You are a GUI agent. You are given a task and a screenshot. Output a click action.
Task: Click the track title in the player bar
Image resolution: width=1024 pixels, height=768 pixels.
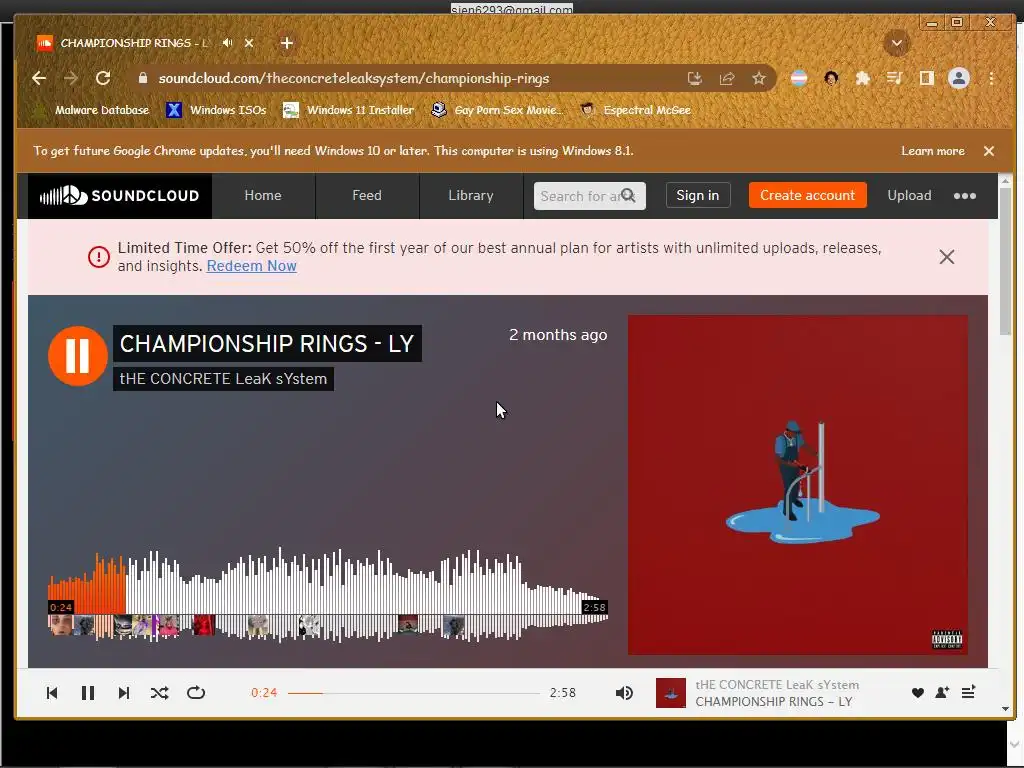click(x=773, y=701)
